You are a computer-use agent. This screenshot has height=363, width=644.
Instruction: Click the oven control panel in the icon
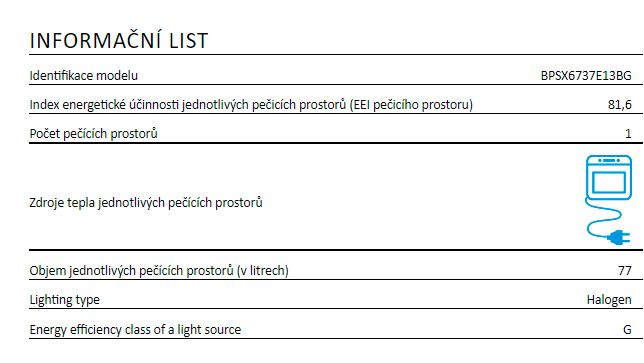coord(609,160)
